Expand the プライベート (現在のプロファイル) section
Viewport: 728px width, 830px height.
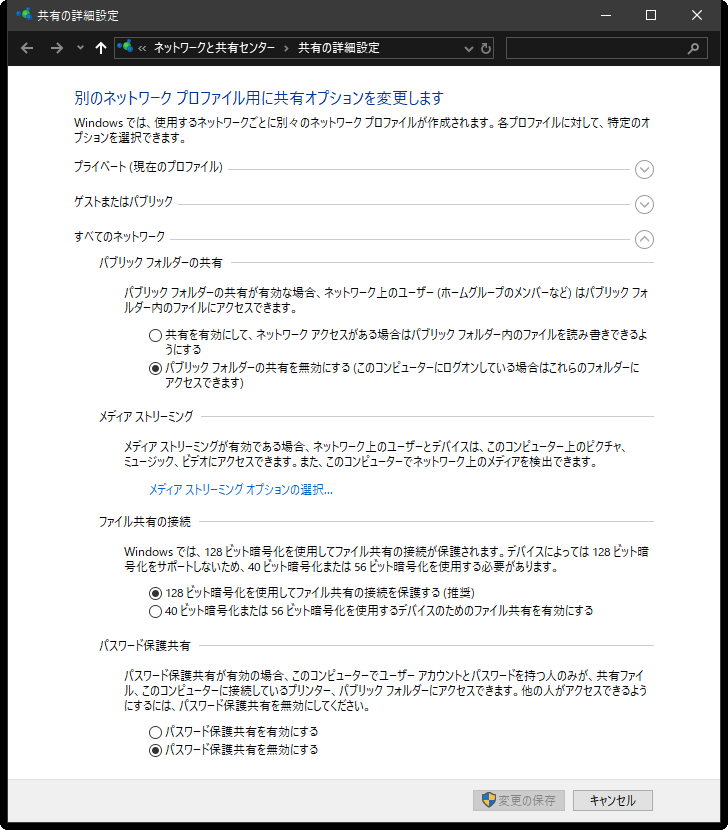[x=644, y=169]
